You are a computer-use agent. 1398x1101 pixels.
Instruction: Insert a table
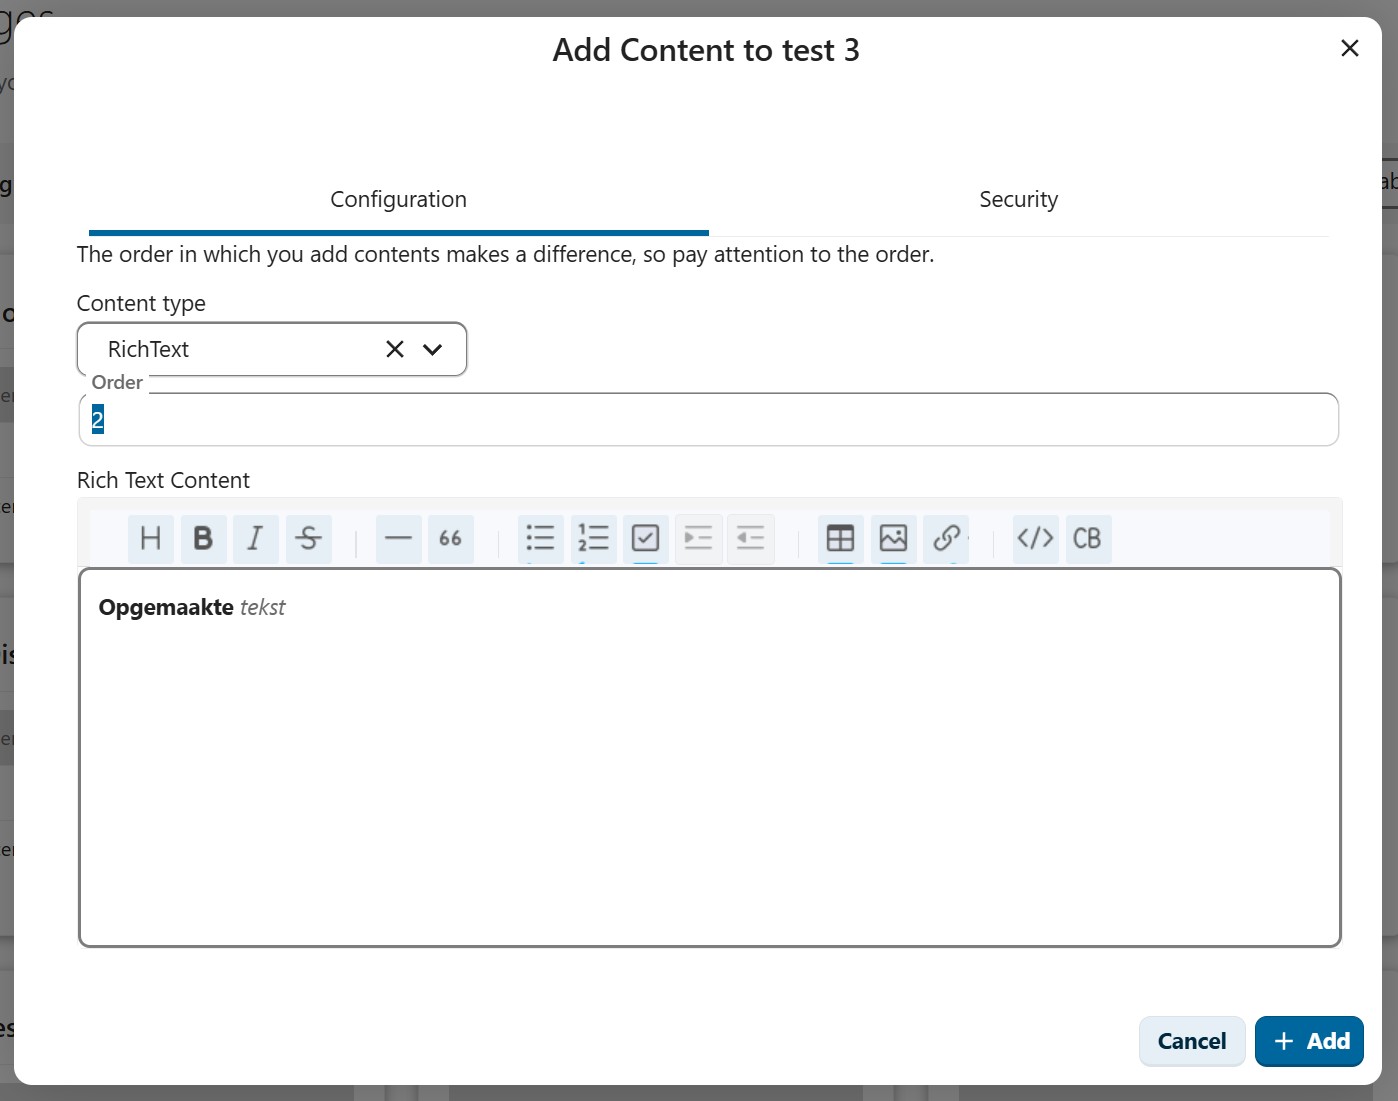pyautogui.click(x=840, y=539)
